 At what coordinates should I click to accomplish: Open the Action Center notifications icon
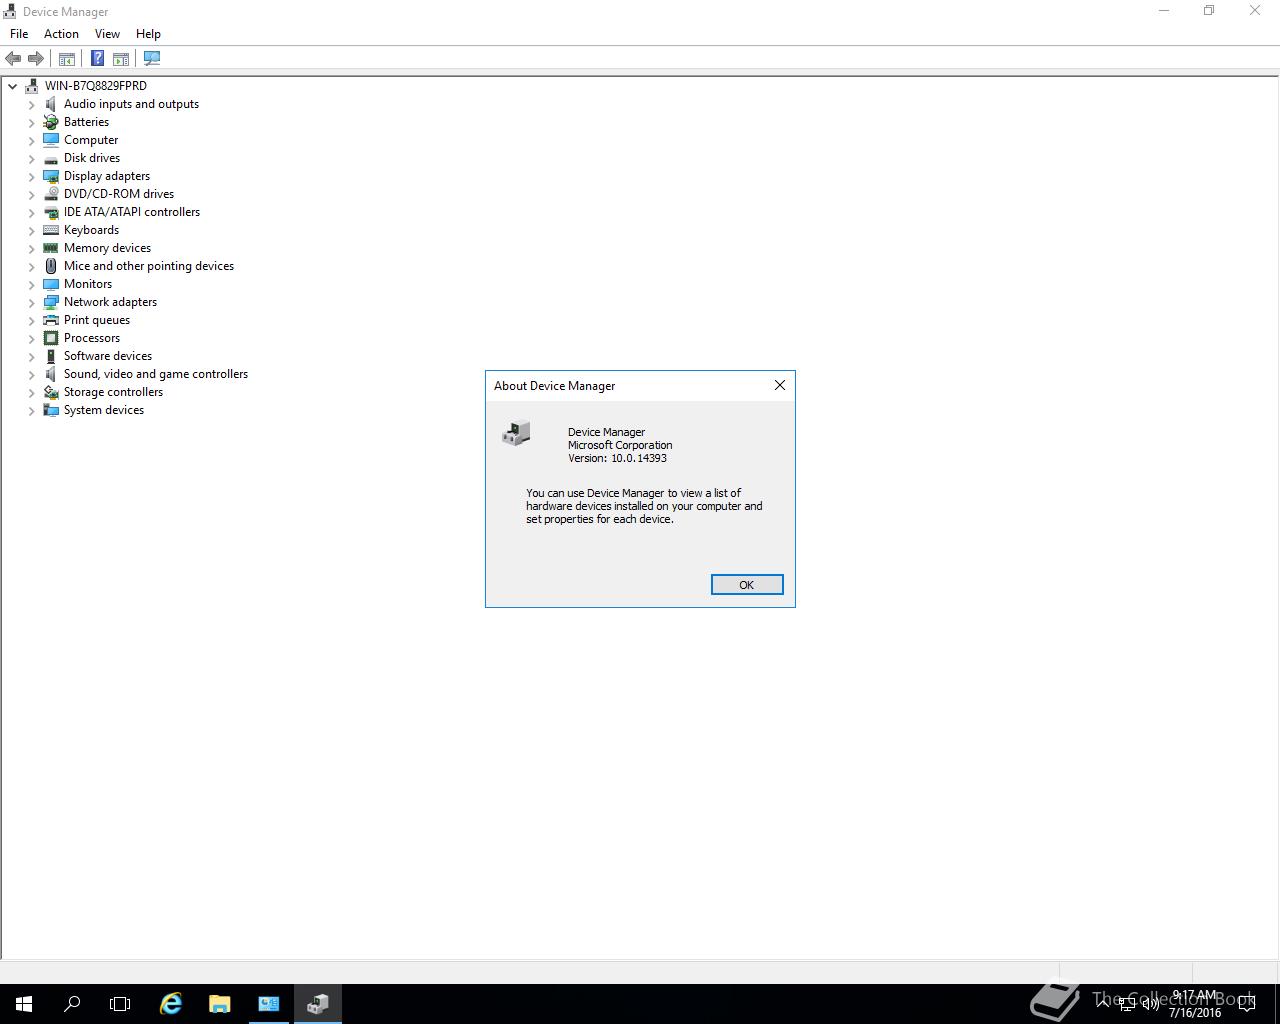1247,1004
